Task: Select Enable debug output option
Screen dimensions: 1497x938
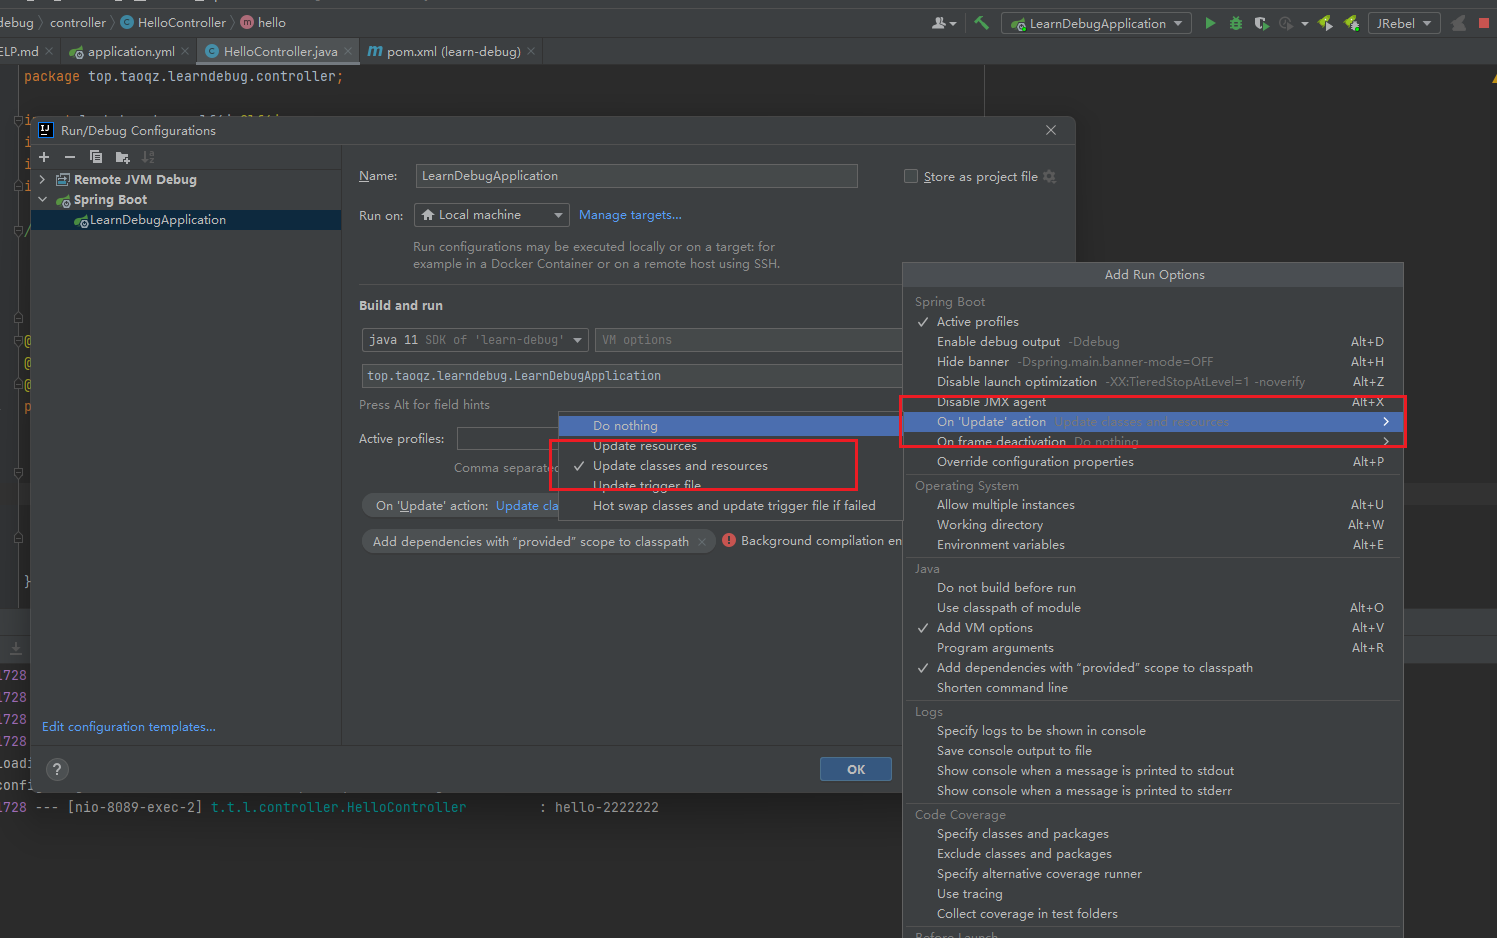Action: pos(1153,342)
